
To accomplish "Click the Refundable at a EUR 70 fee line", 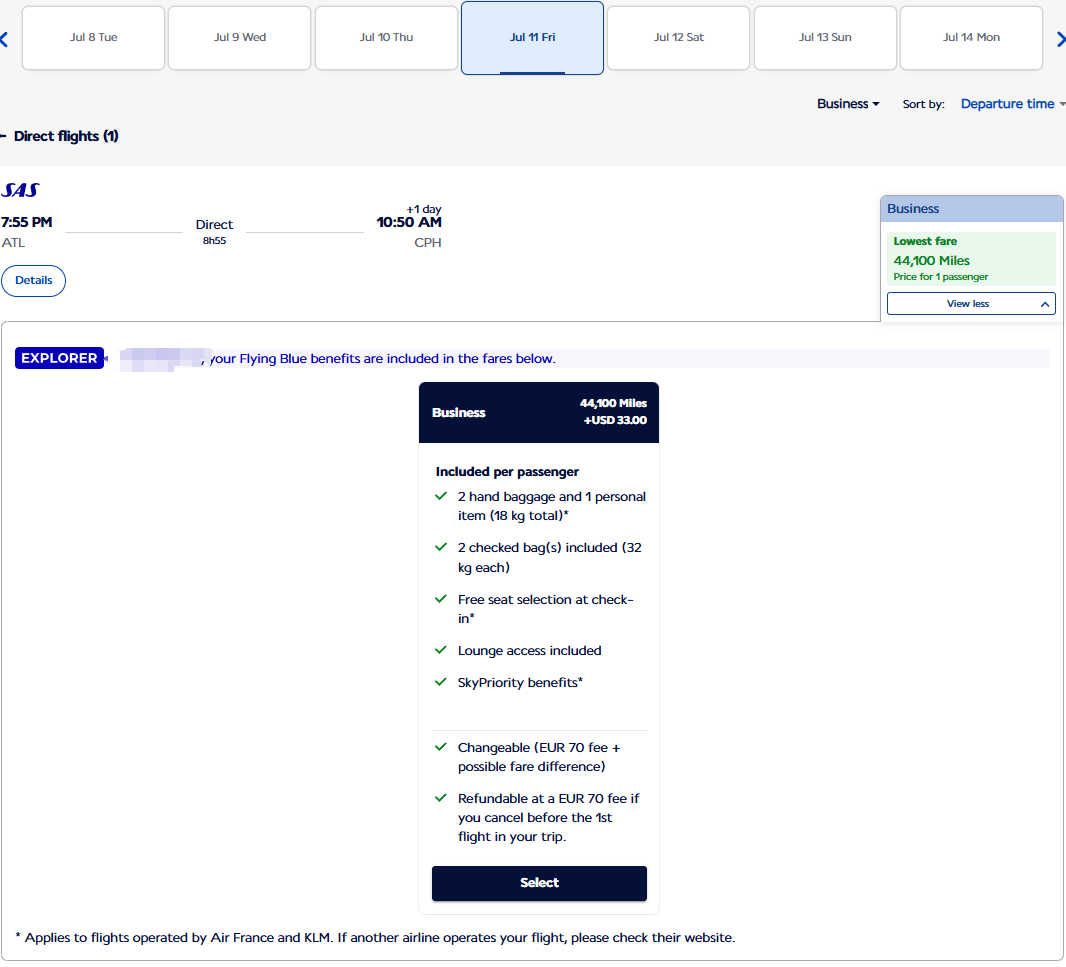I will click(548, 817).
